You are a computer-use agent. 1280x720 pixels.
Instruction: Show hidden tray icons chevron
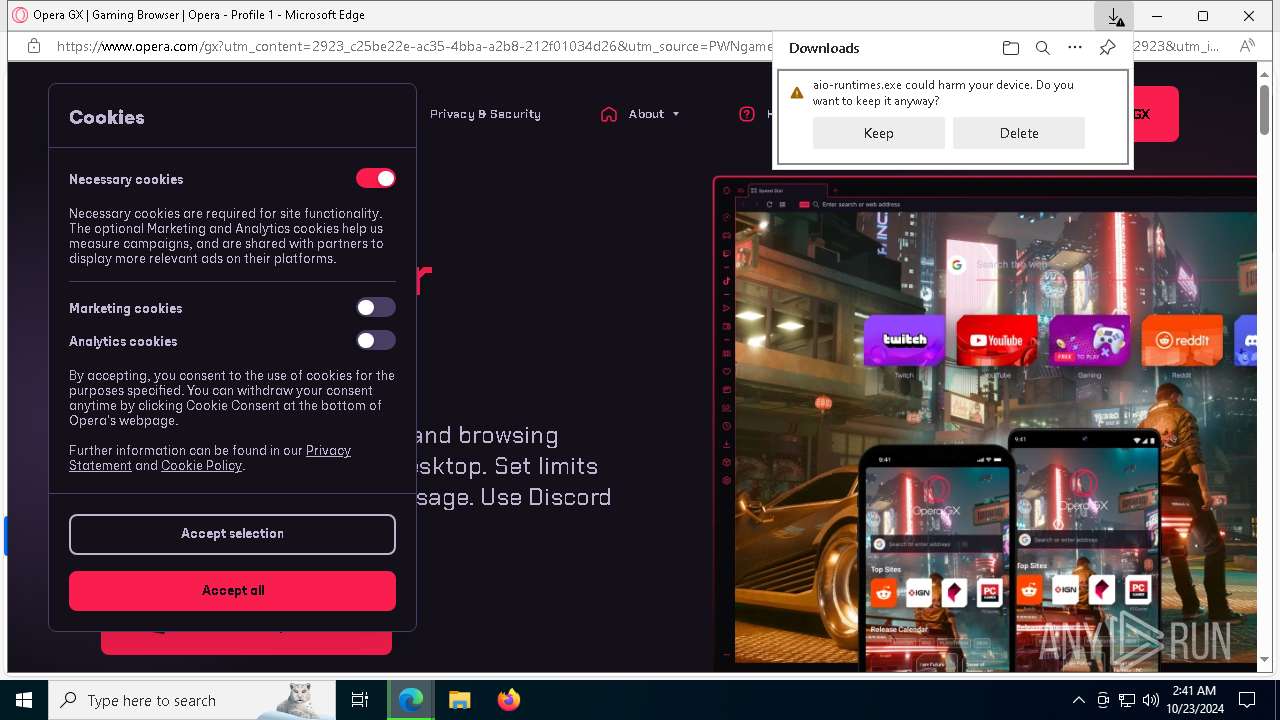(1078, 700)
